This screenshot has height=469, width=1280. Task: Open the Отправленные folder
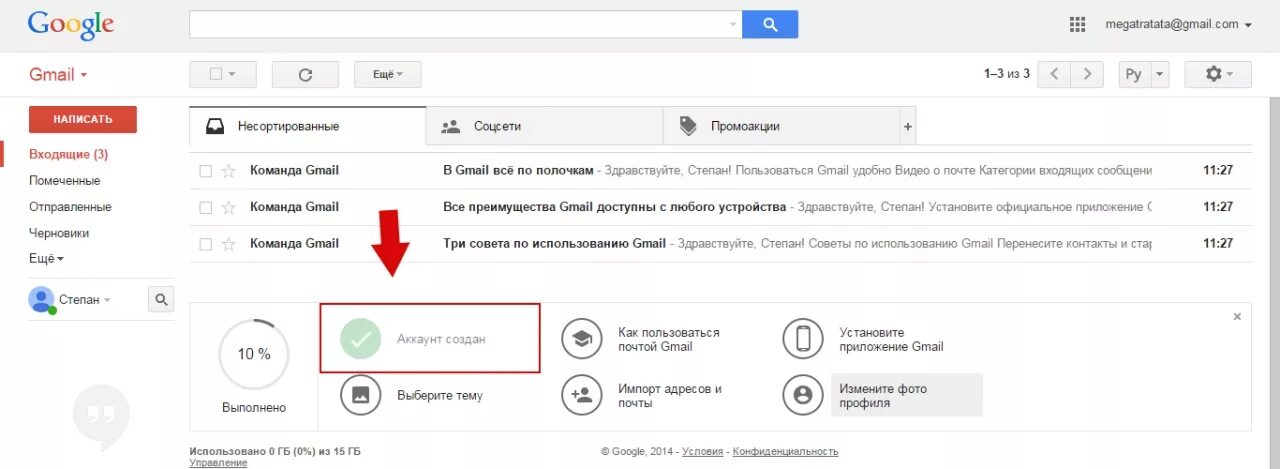[70, 207]
